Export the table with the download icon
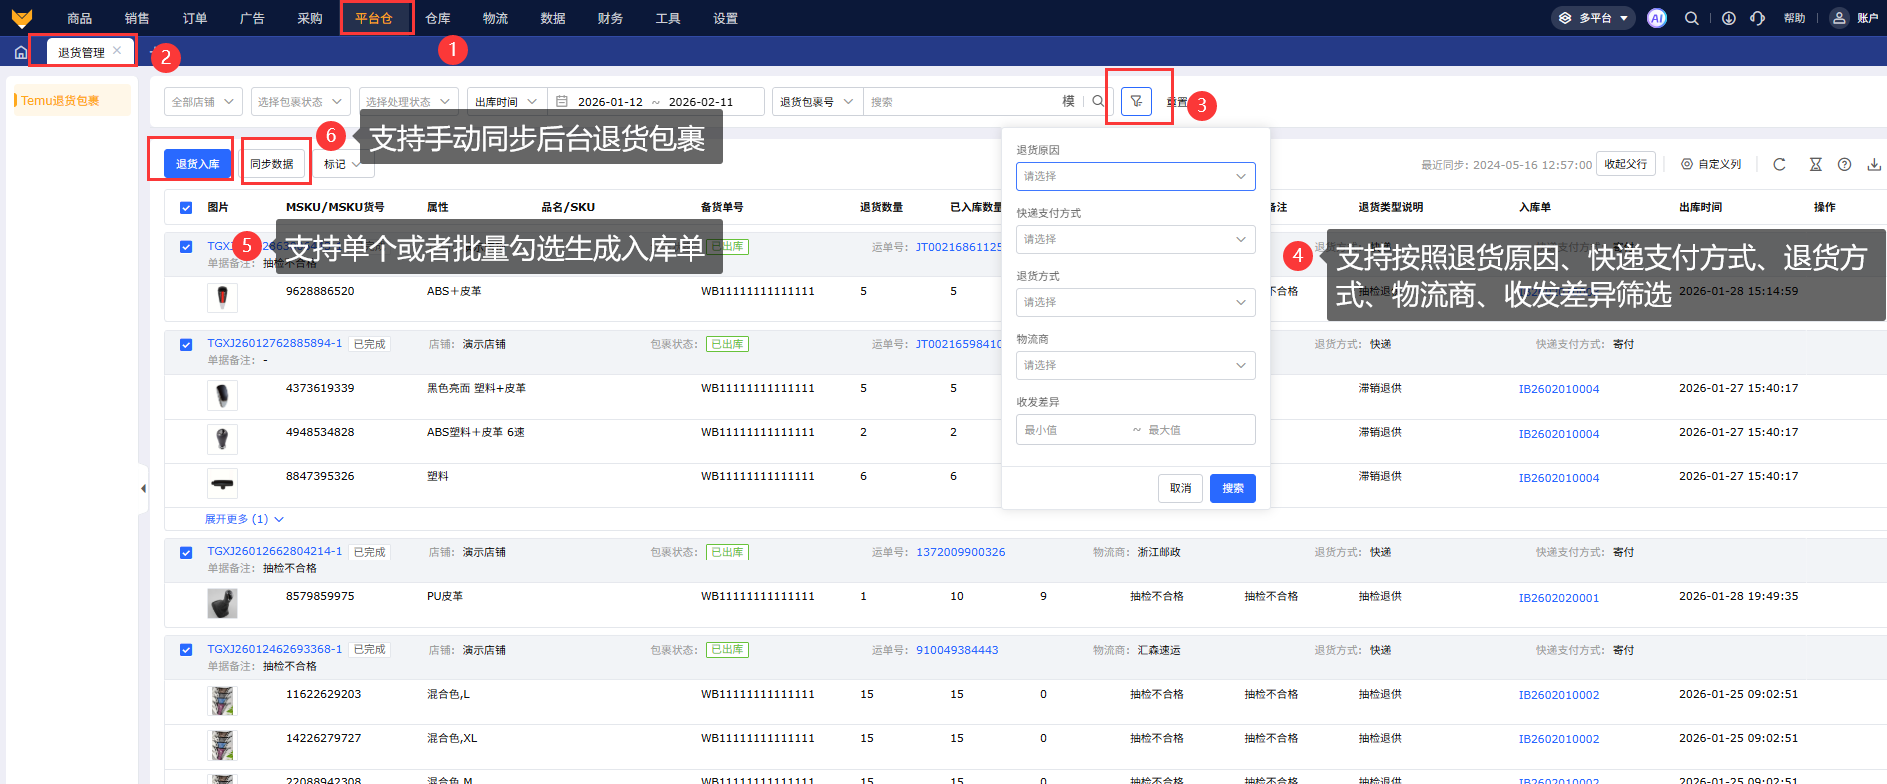This screenshot has height=784, width=1887. point(1873,164)
